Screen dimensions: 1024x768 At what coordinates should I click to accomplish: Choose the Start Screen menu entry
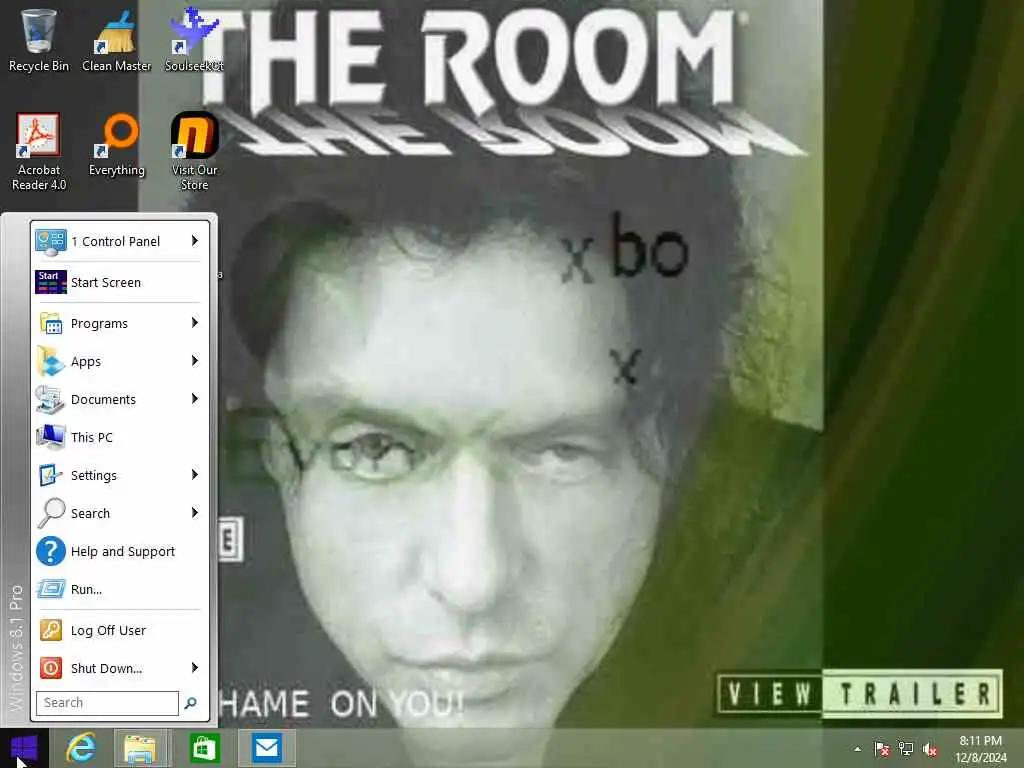coord(120,282)
